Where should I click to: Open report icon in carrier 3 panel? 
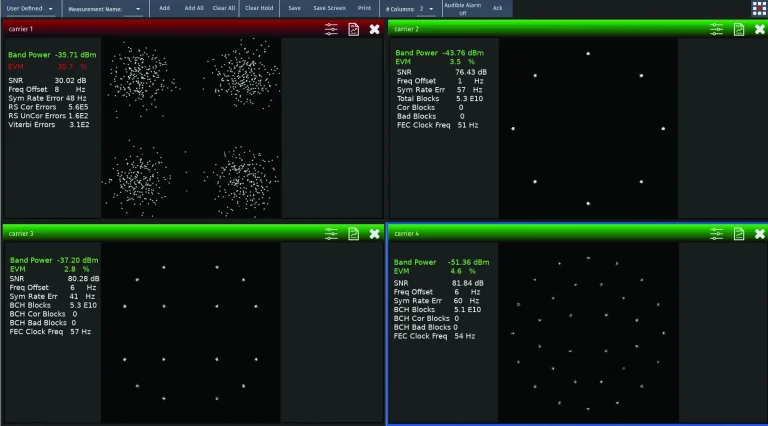click(353, 233)
